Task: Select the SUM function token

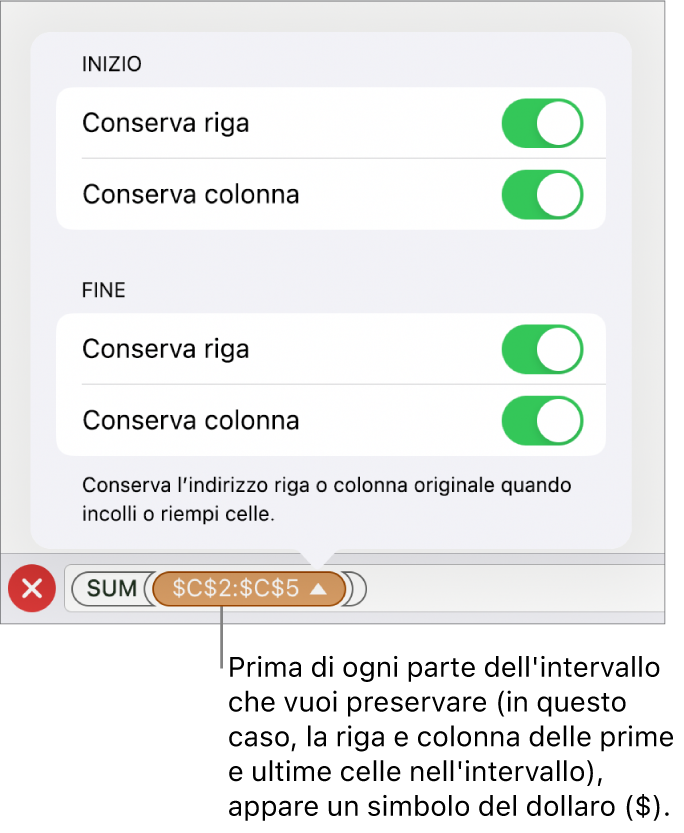Action: click(x=111, y=589)
